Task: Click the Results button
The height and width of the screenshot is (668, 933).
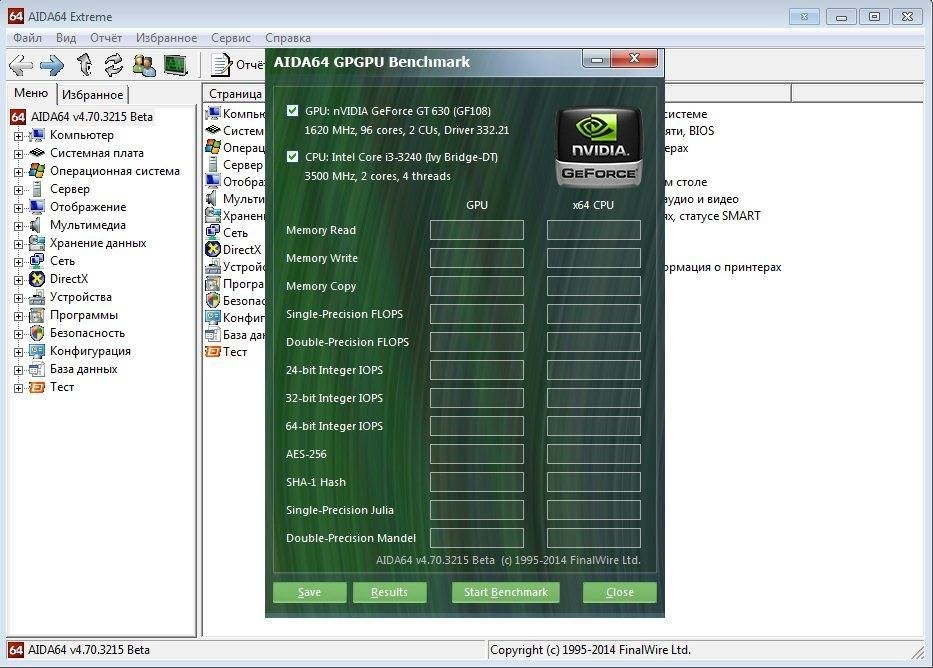Action: [x=389, y=592]
